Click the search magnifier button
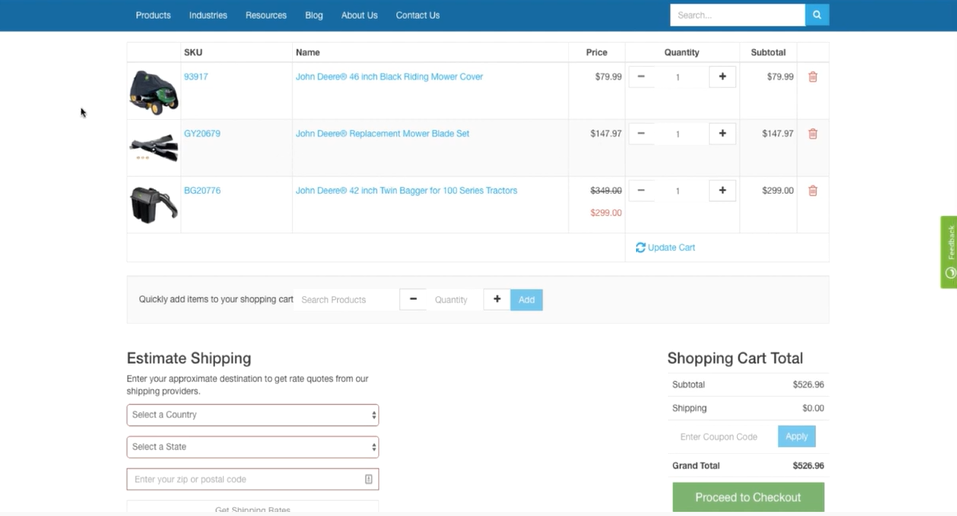 pyautogui.click(x=817, y=15)
